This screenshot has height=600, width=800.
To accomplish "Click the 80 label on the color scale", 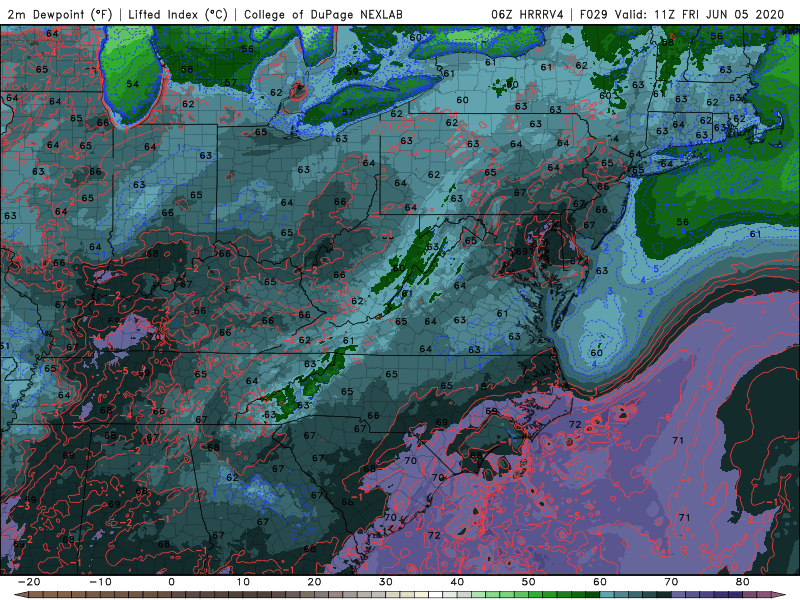I will (743, 582).
